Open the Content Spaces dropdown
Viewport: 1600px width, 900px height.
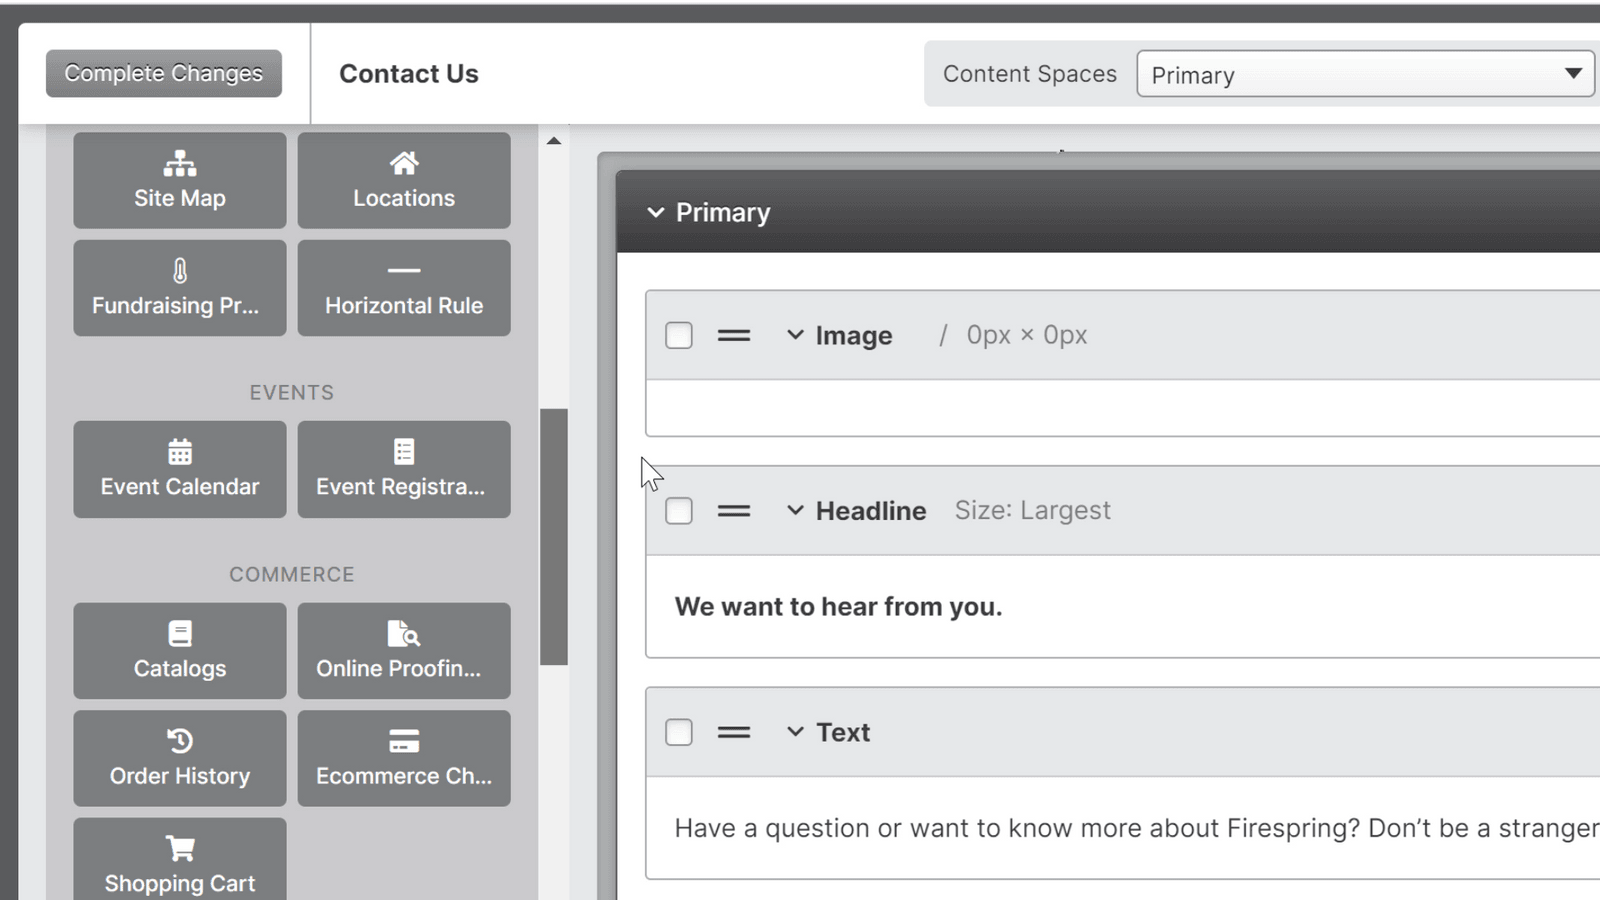[x=1365, y=74]
